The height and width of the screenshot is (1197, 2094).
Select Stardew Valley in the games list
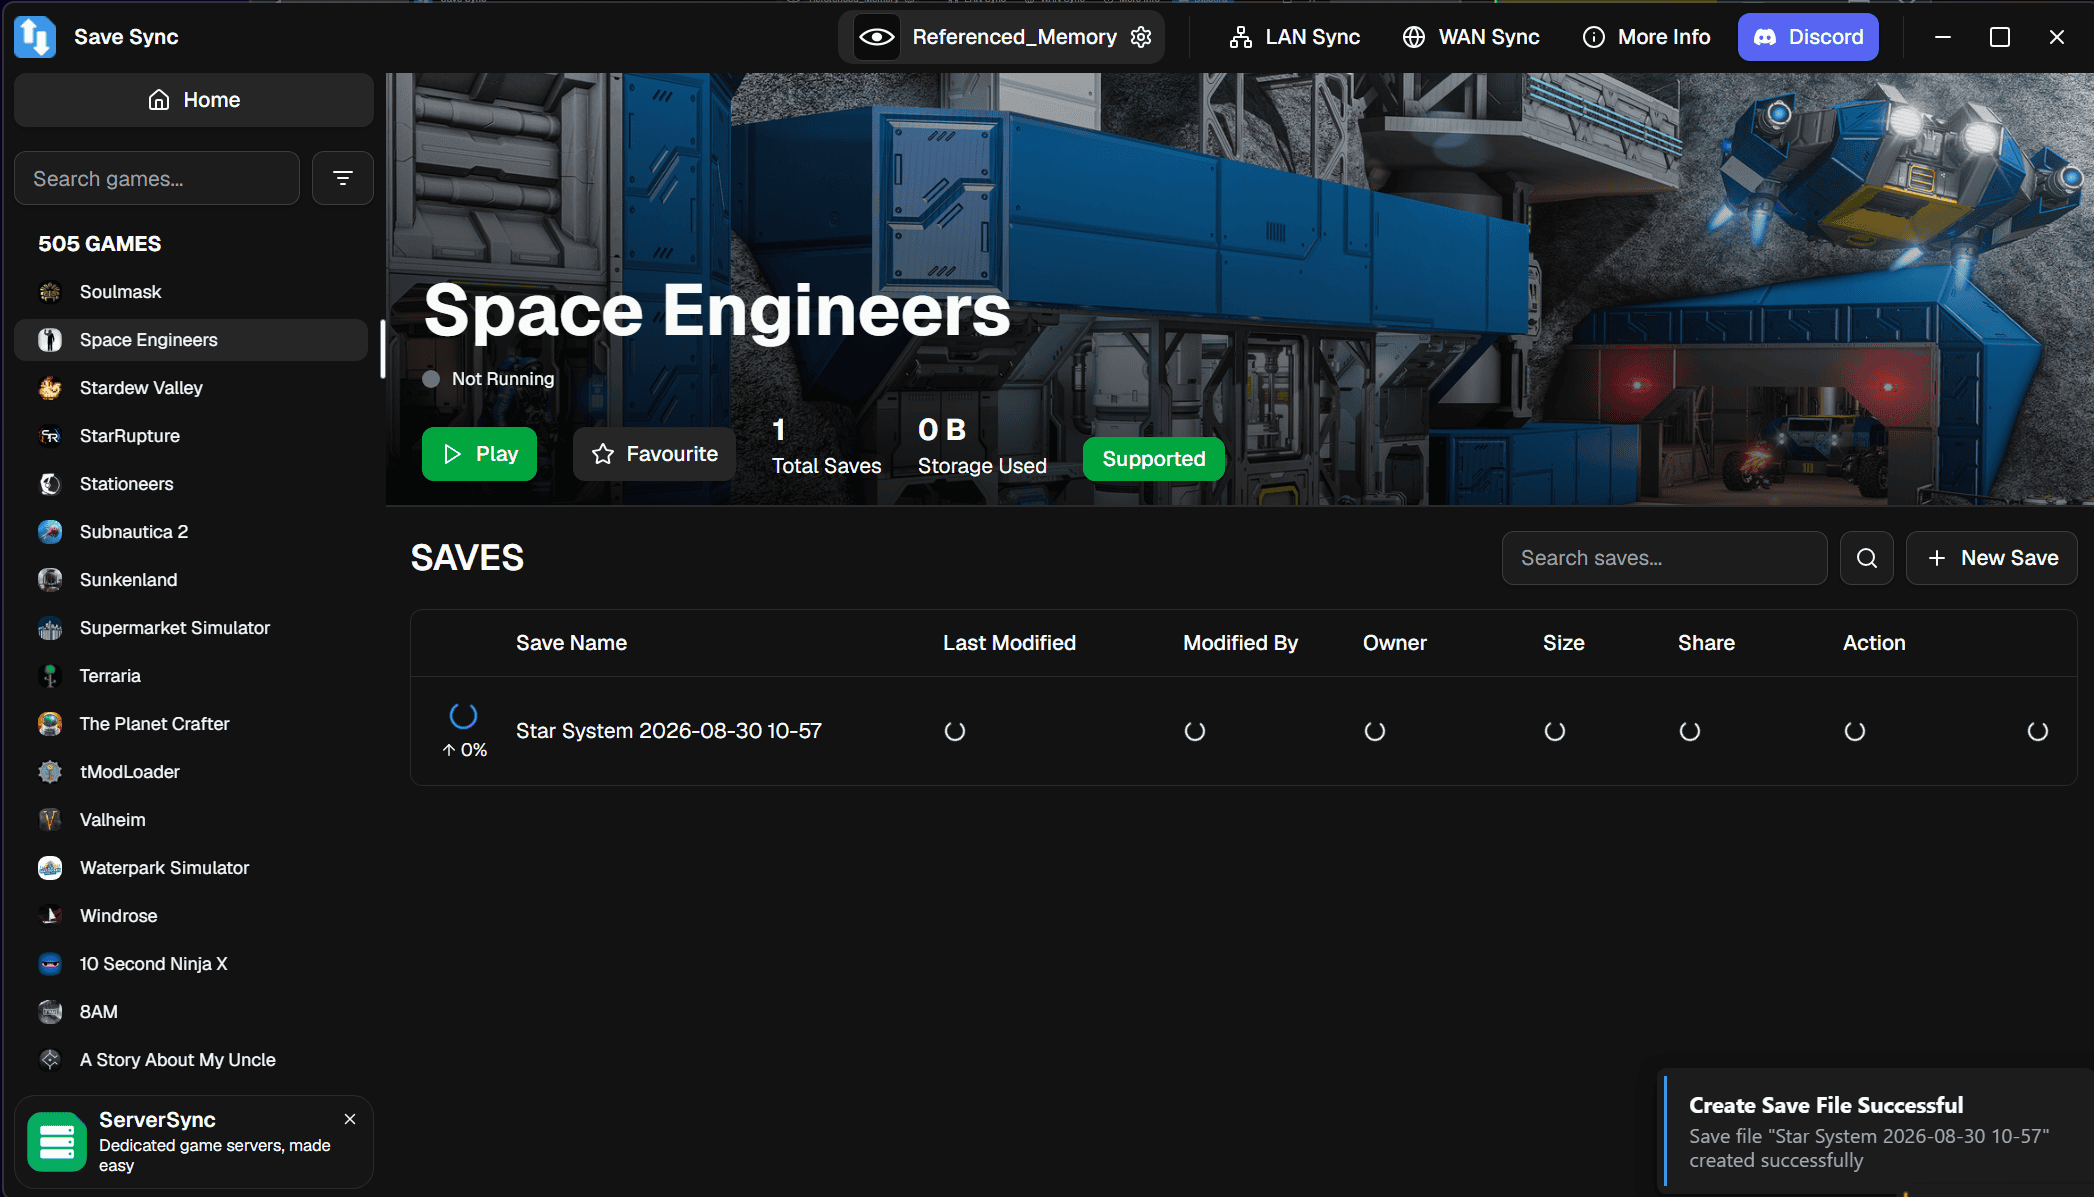pos(191,388)
